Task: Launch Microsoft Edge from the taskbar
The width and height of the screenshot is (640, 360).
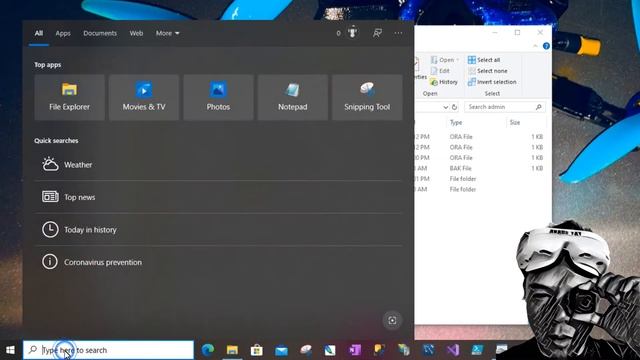Action: (x=208, y=350)
